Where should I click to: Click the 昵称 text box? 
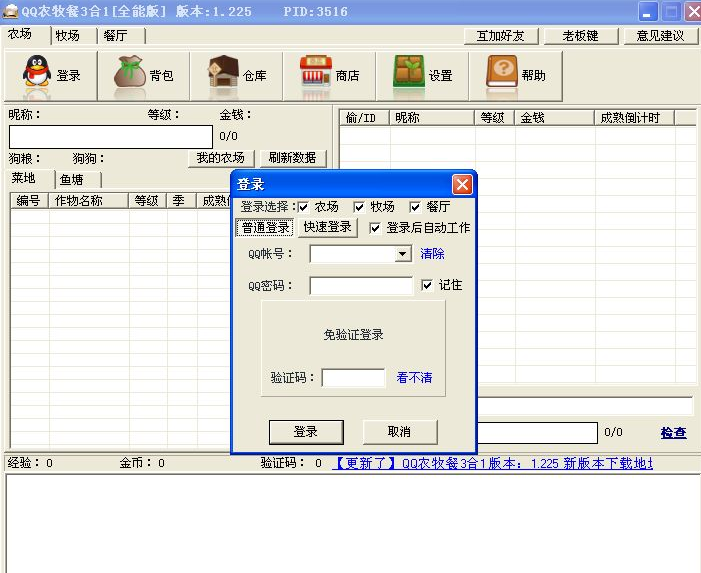(x=111, y=137)
